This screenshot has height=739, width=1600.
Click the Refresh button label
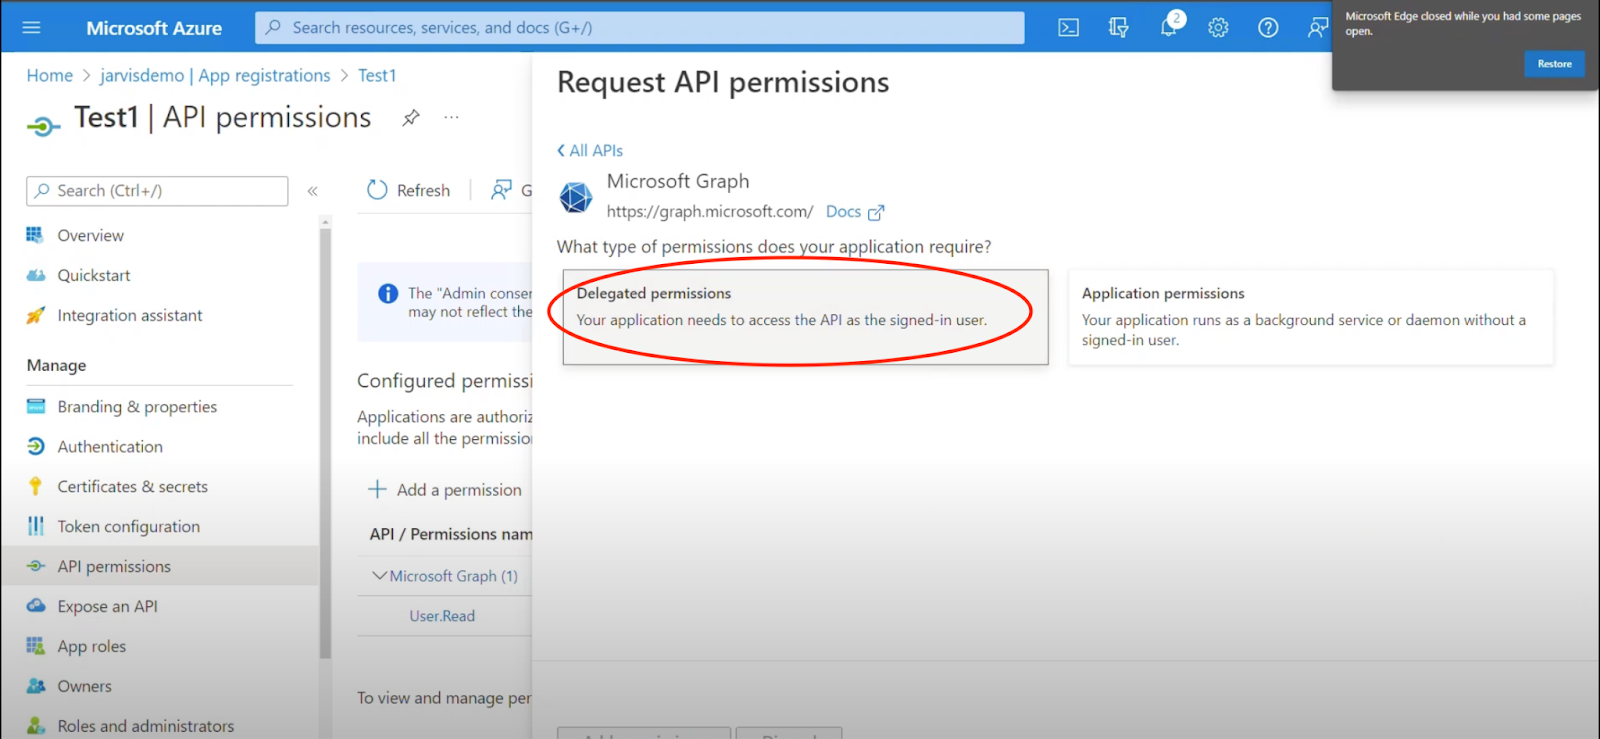[423, 190]
